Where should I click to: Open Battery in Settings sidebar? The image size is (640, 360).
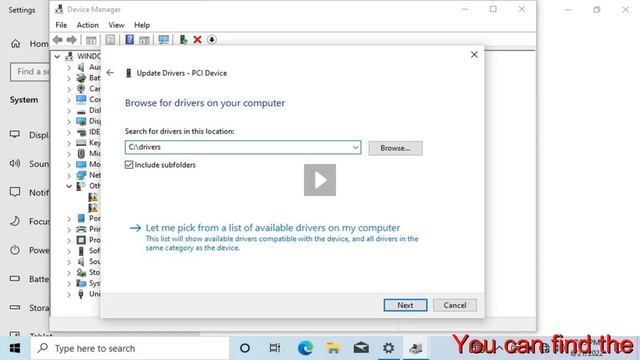coord(29,279)
